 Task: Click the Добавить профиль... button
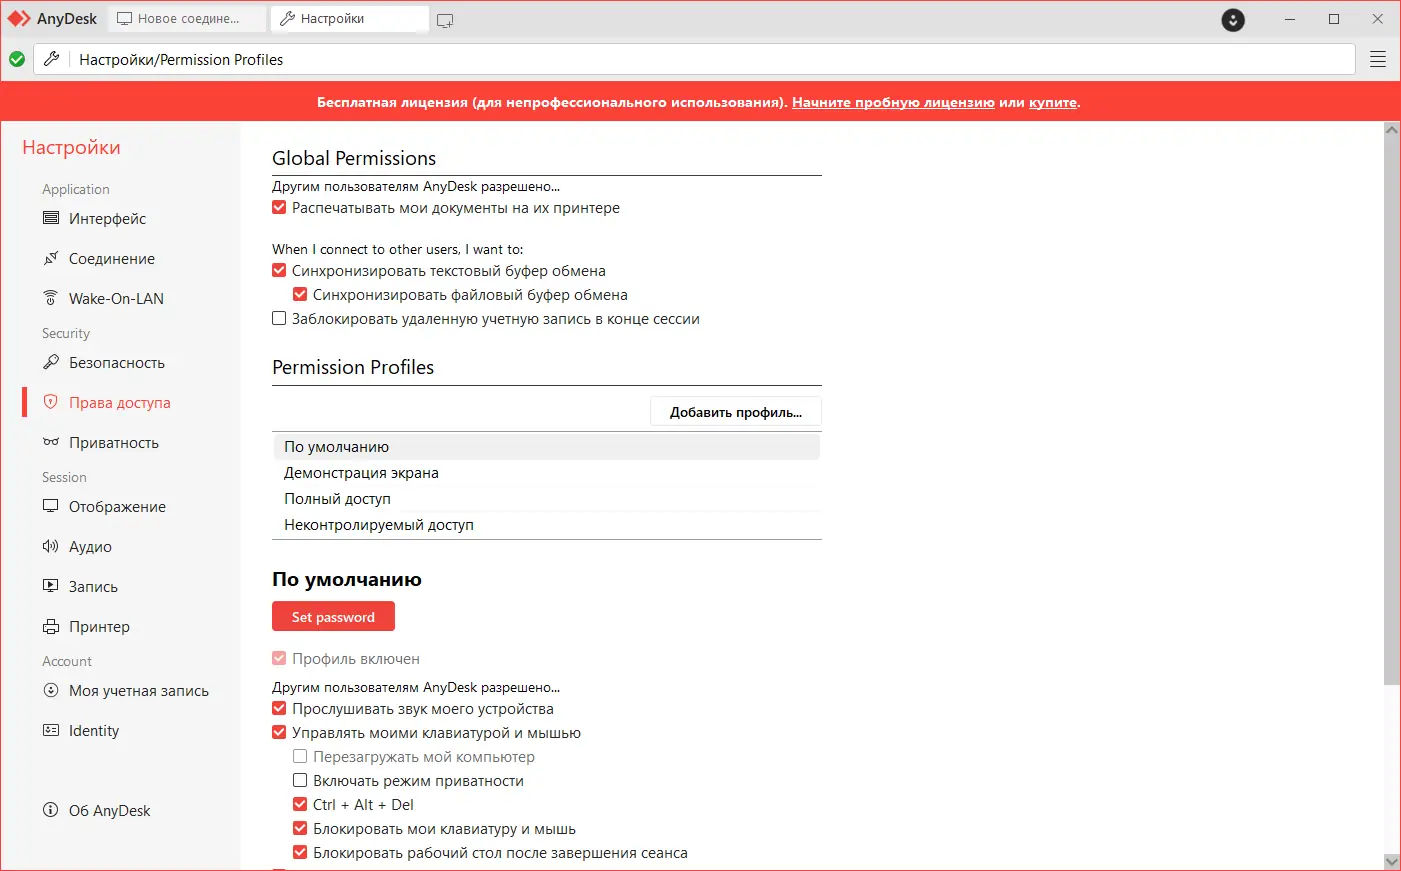[736, 412]
